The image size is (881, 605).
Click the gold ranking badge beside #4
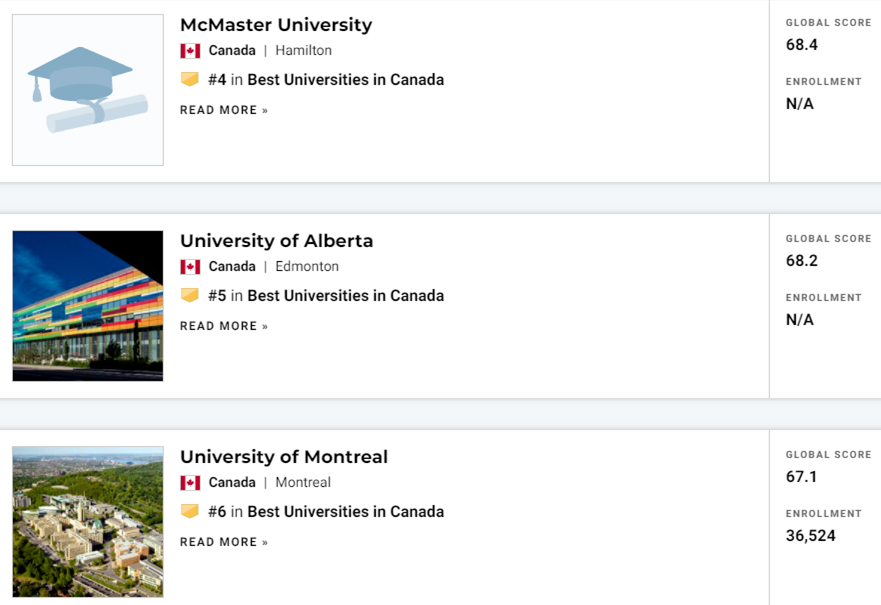coord(190,80)
